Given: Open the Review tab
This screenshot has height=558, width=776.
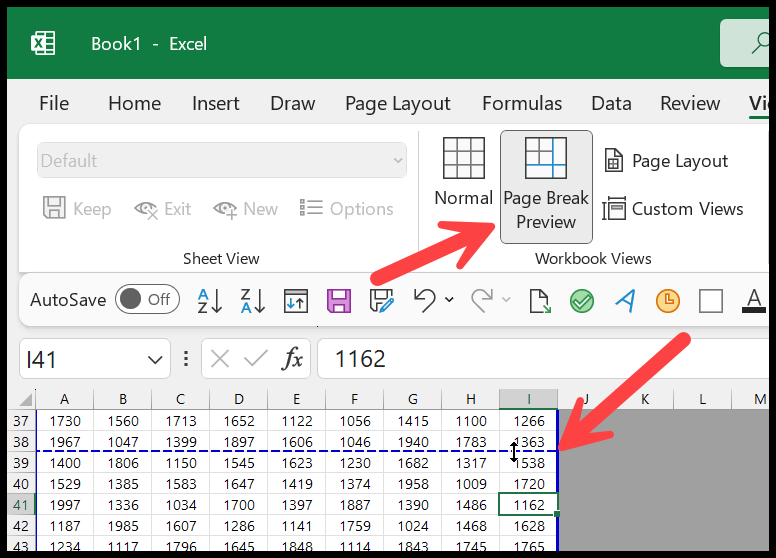Looking at the screenshot, I should [690, 103].
